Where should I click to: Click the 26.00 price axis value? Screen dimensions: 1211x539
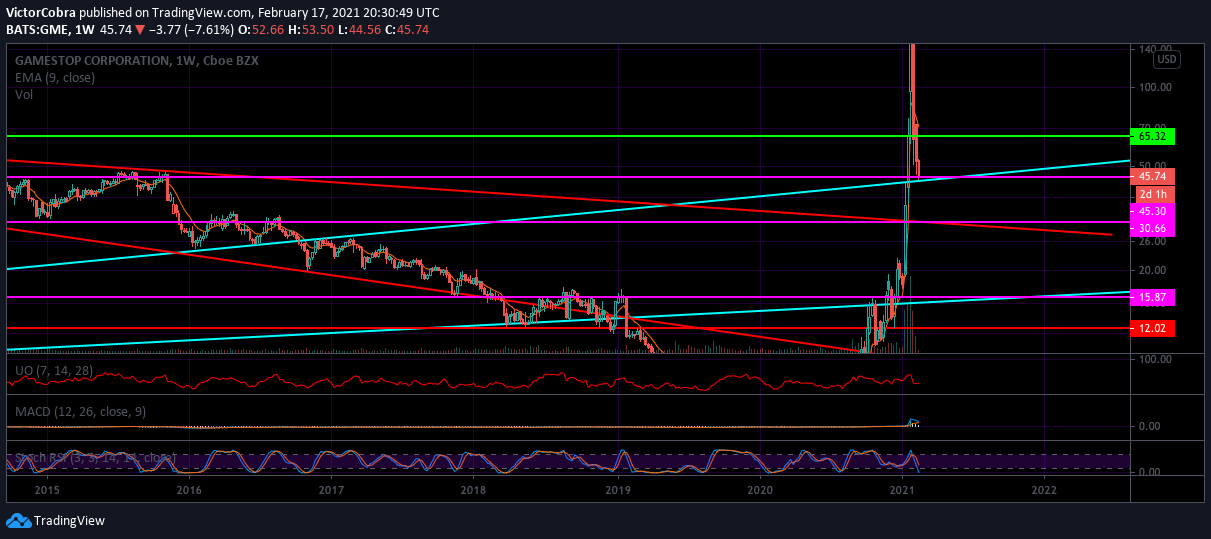coord(1153,241)
